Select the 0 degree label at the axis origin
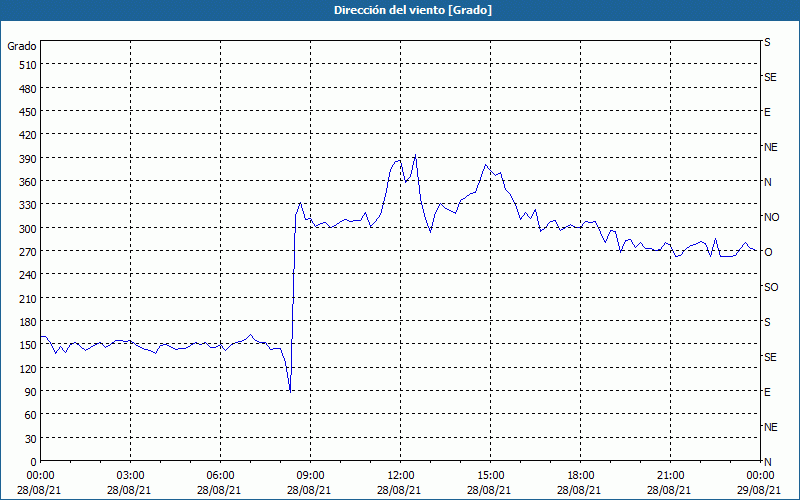800x500 pixels. (x=33, y=462)
